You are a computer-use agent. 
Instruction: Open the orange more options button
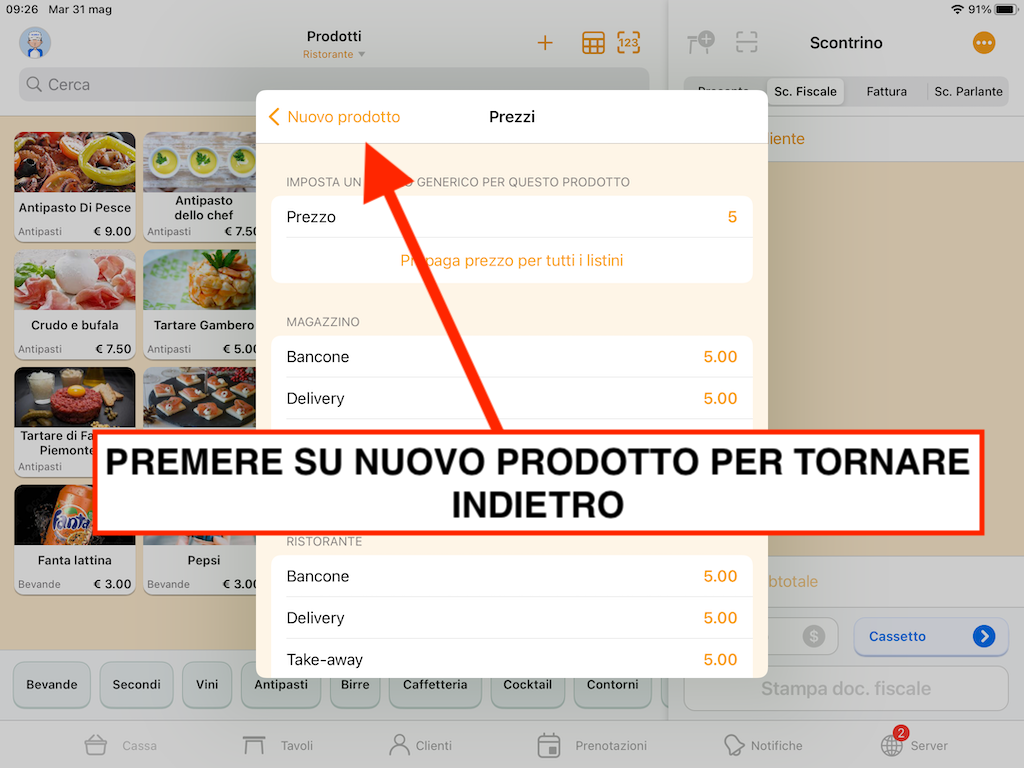[x=984, y=43]
